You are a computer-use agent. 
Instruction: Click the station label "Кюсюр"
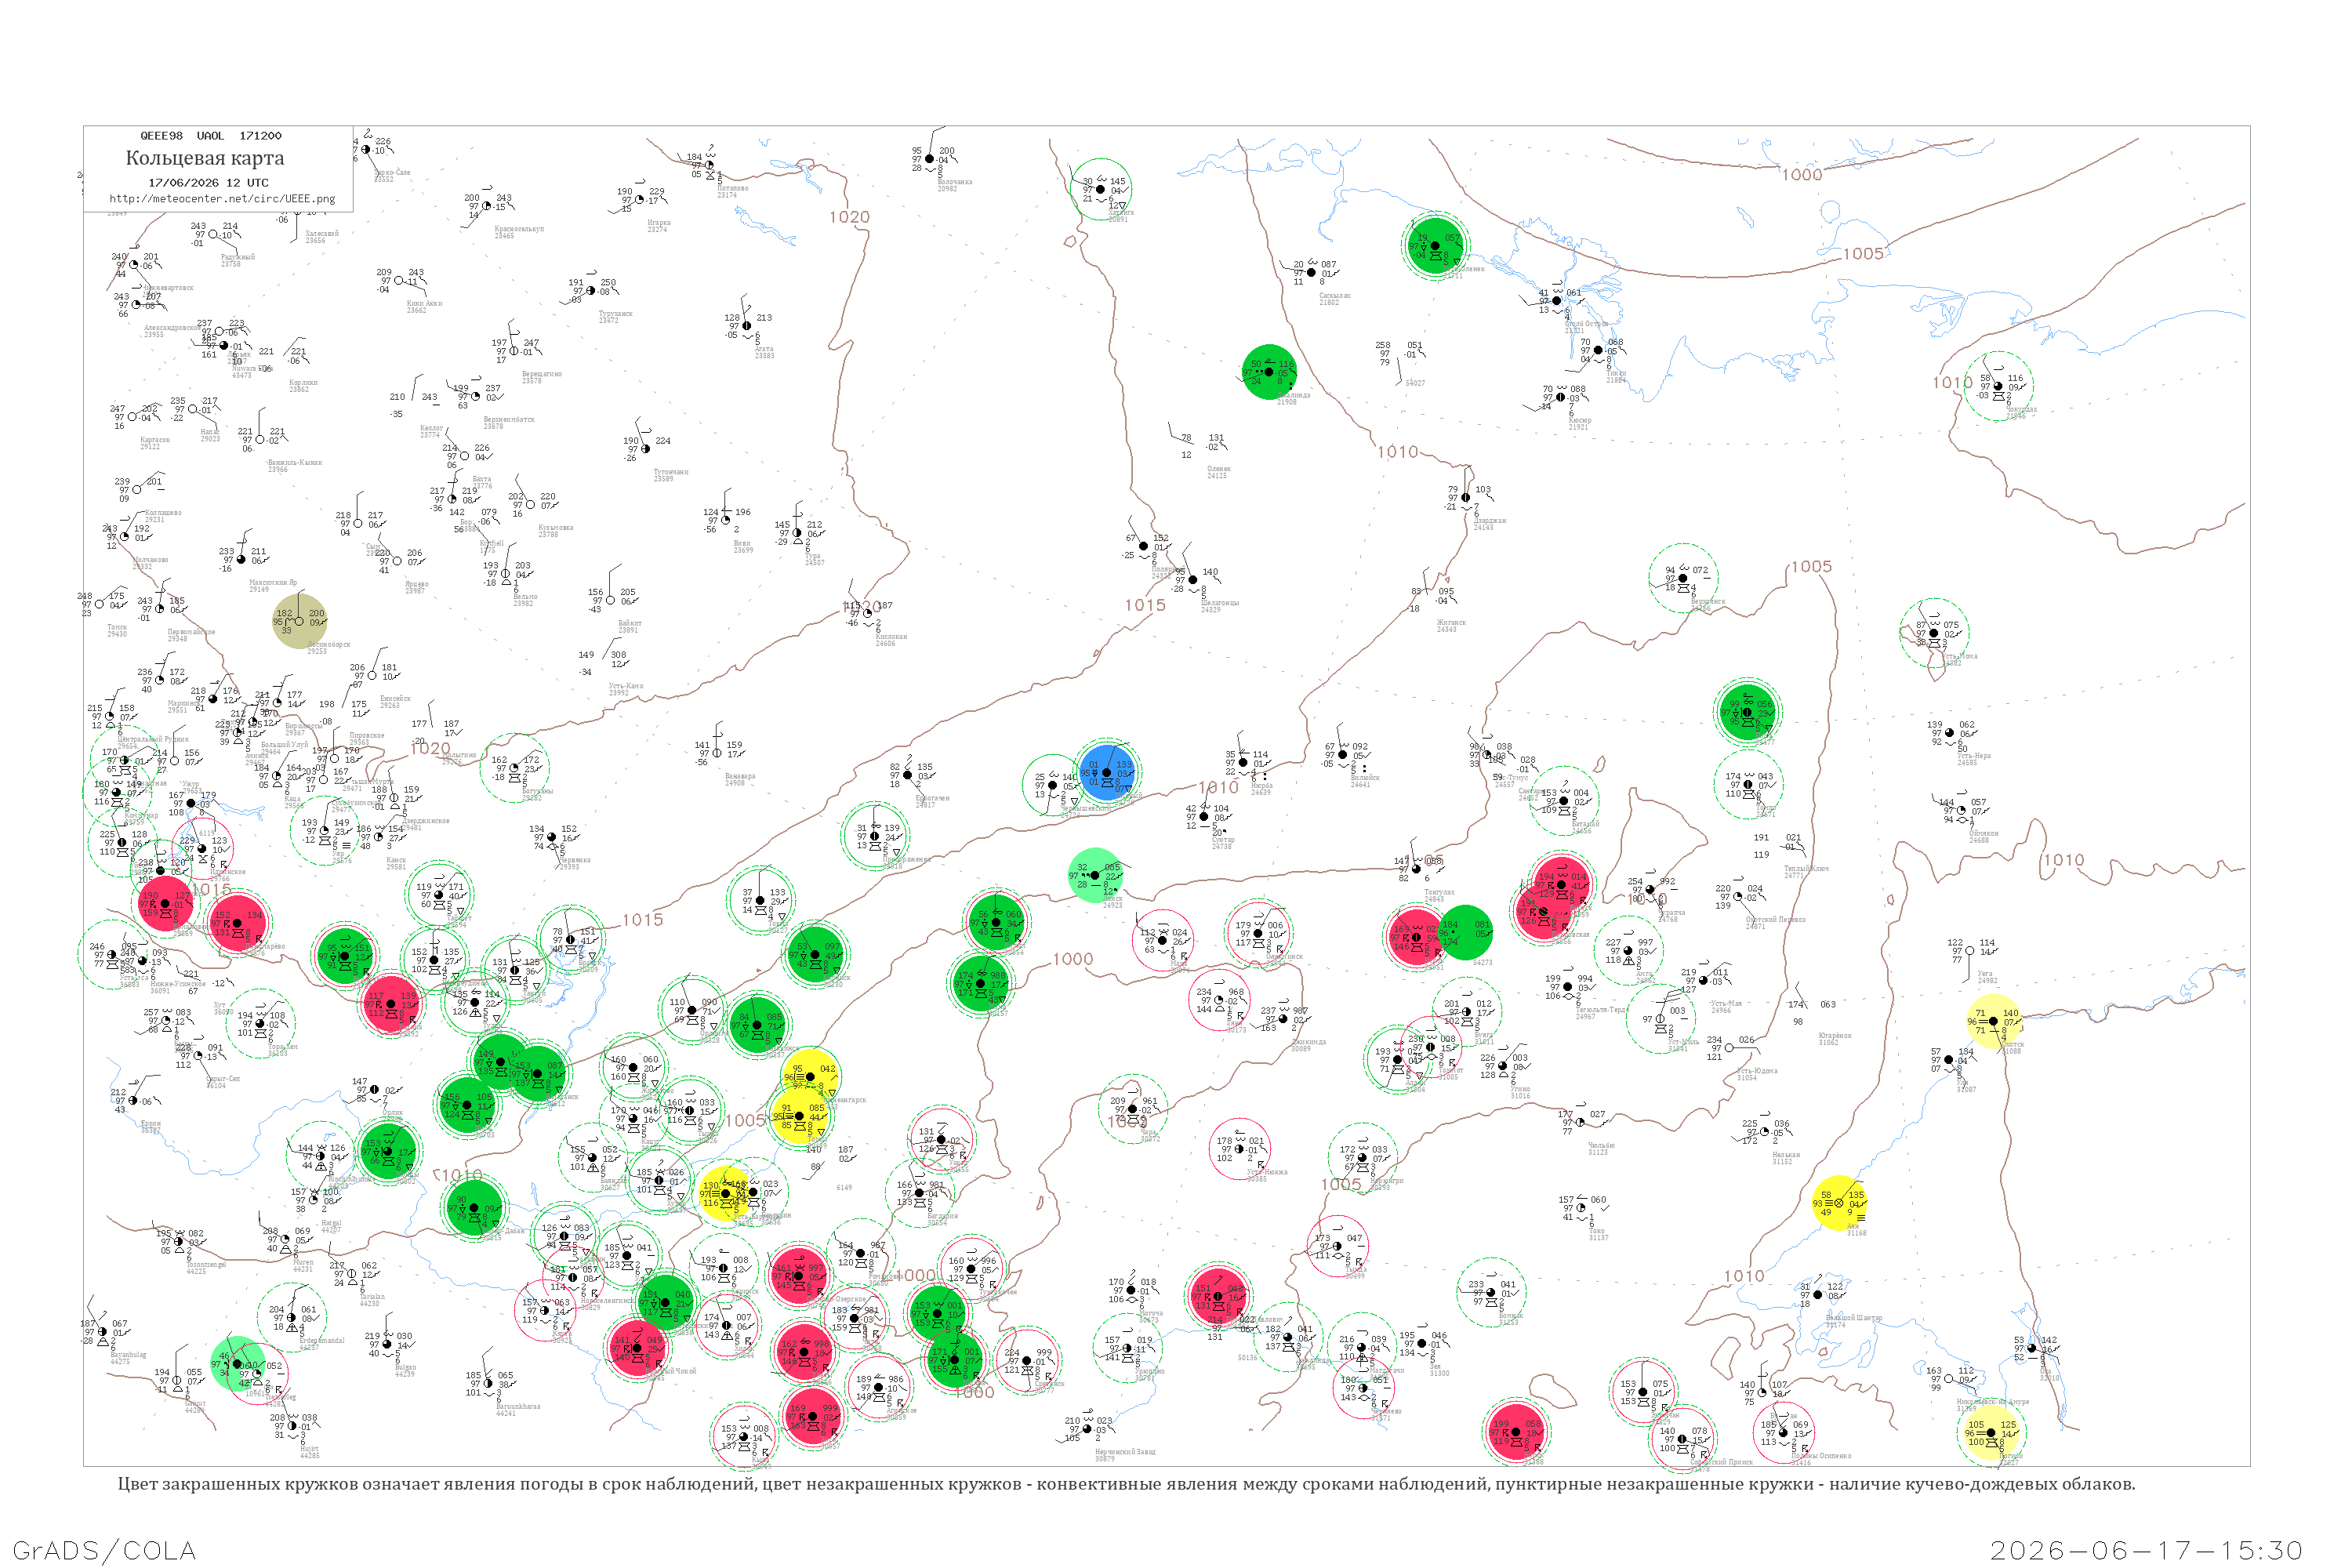click(1580, 420)
